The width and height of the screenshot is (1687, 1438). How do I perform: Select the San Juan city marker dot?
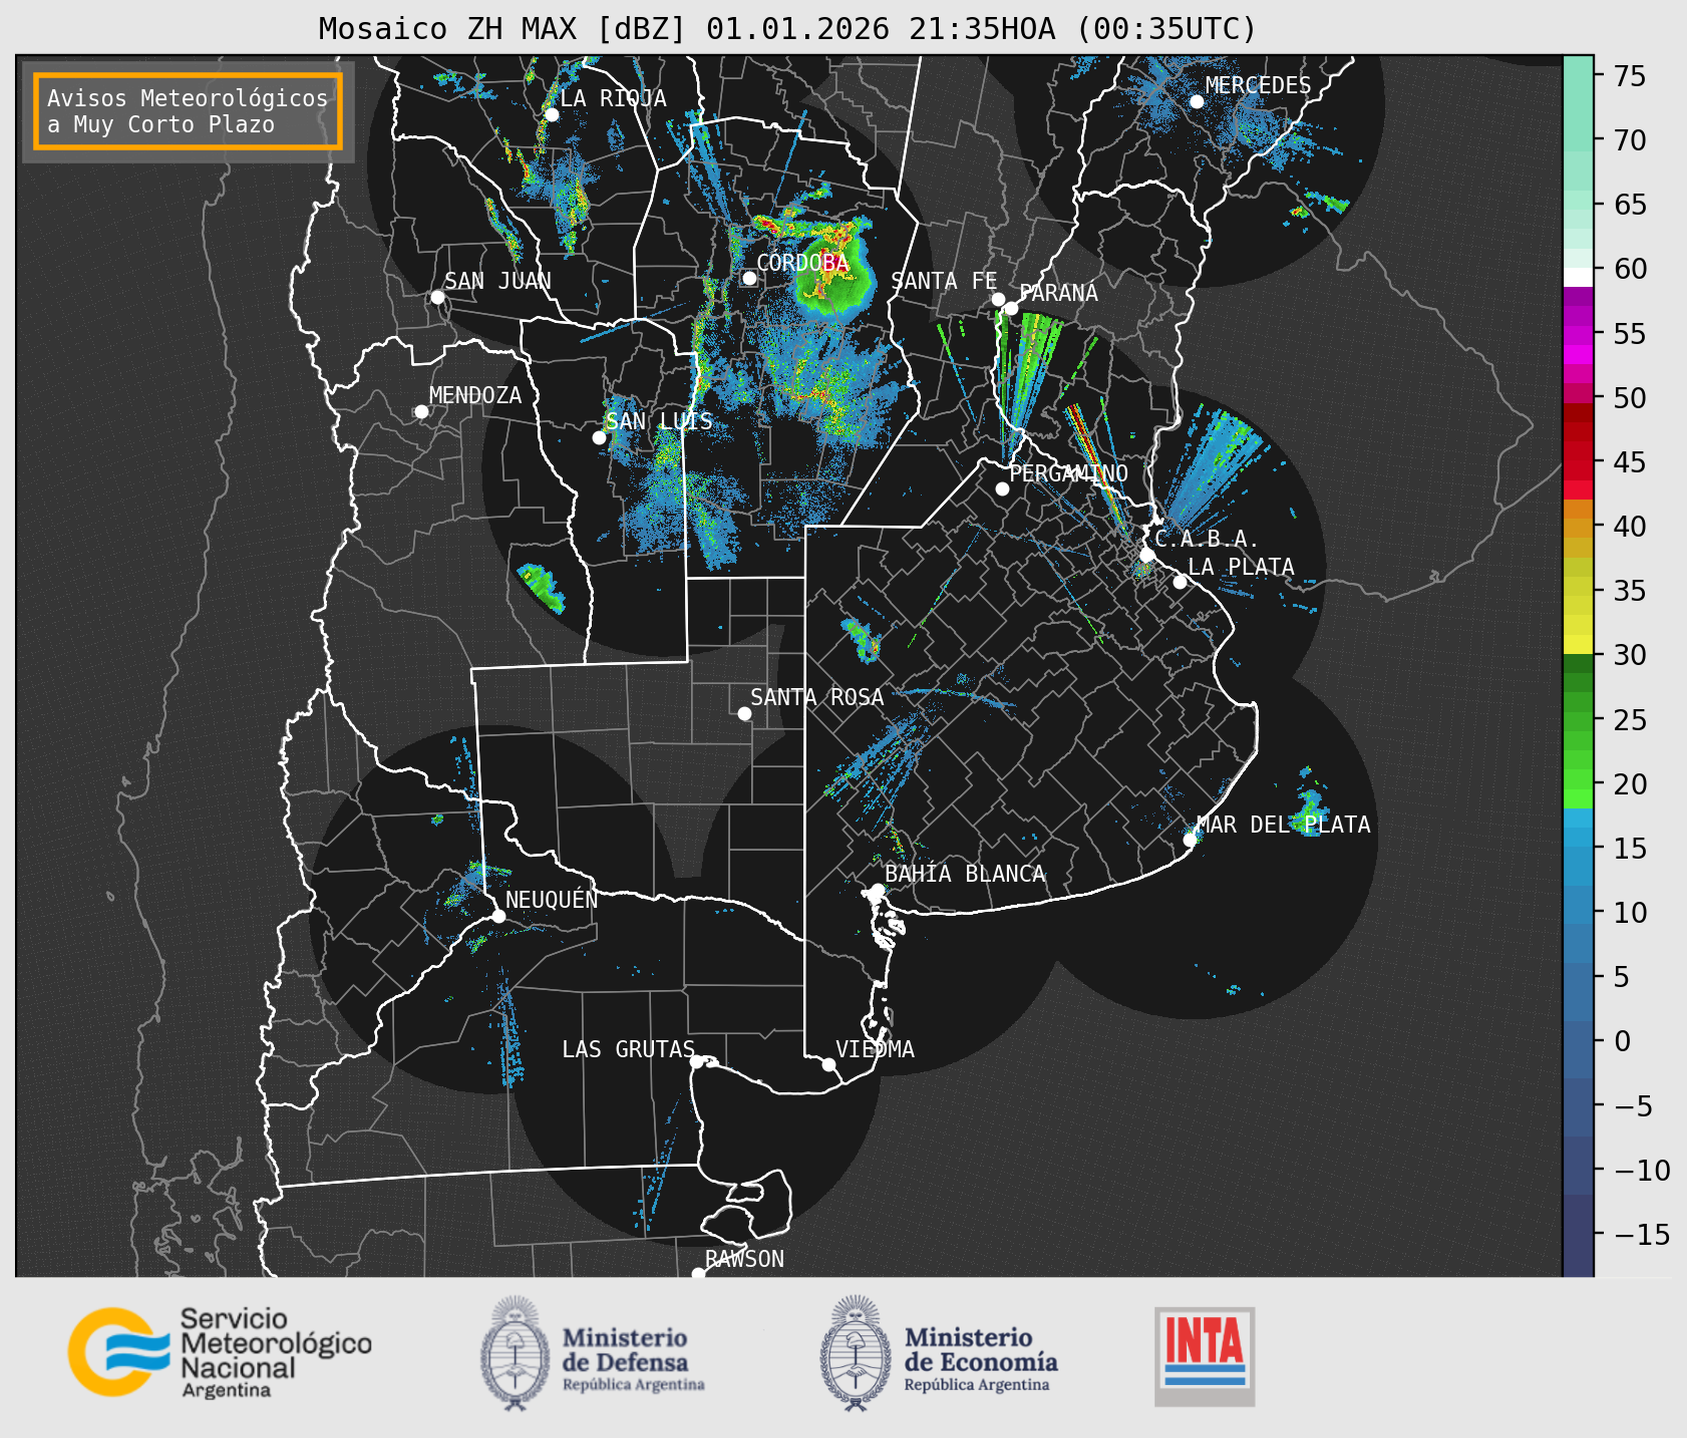pos(437,297)
